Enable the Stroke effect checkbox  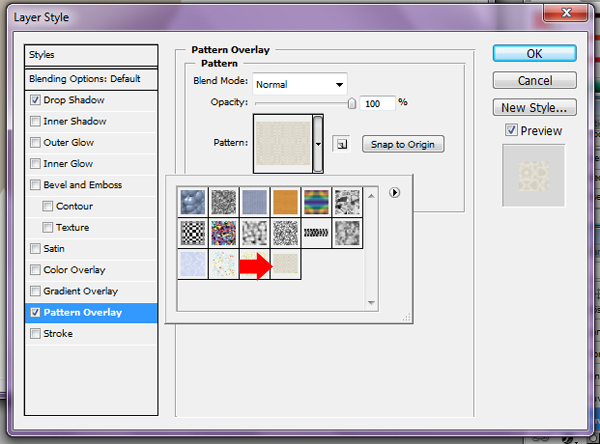coord(36,334)
